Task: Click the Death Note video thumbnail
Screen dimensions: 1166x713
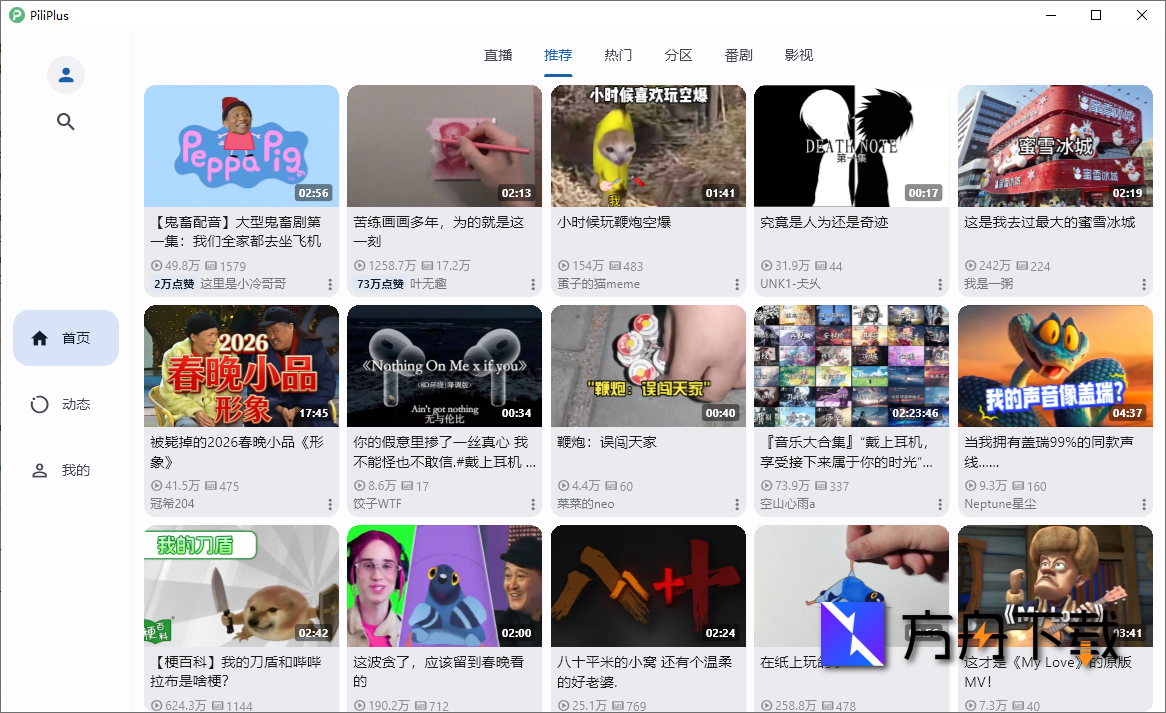Action: 851,146
